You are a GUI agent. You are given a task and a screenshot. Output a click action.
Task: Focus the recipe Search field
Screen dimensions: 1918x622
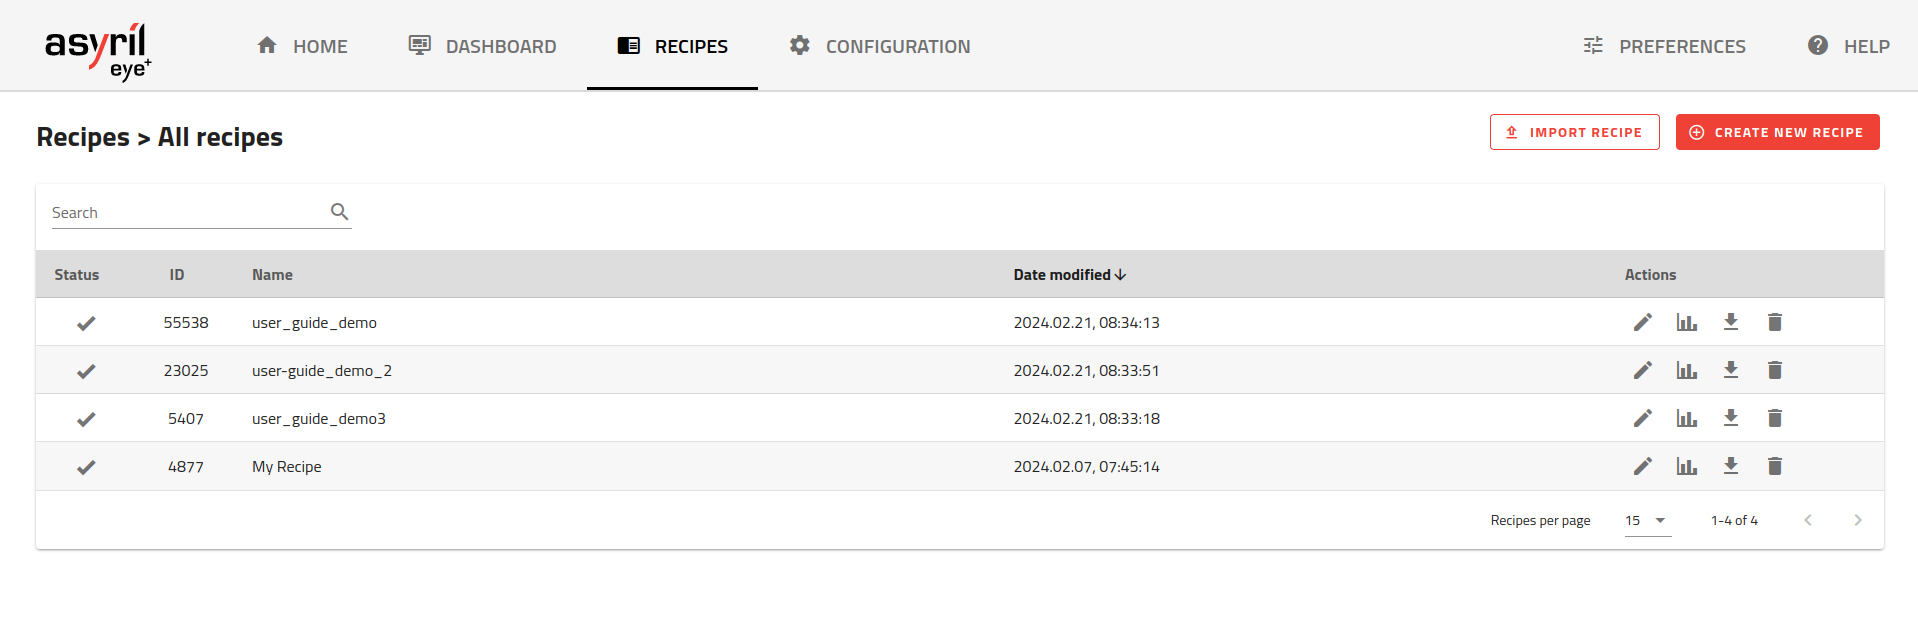point(187,213)
